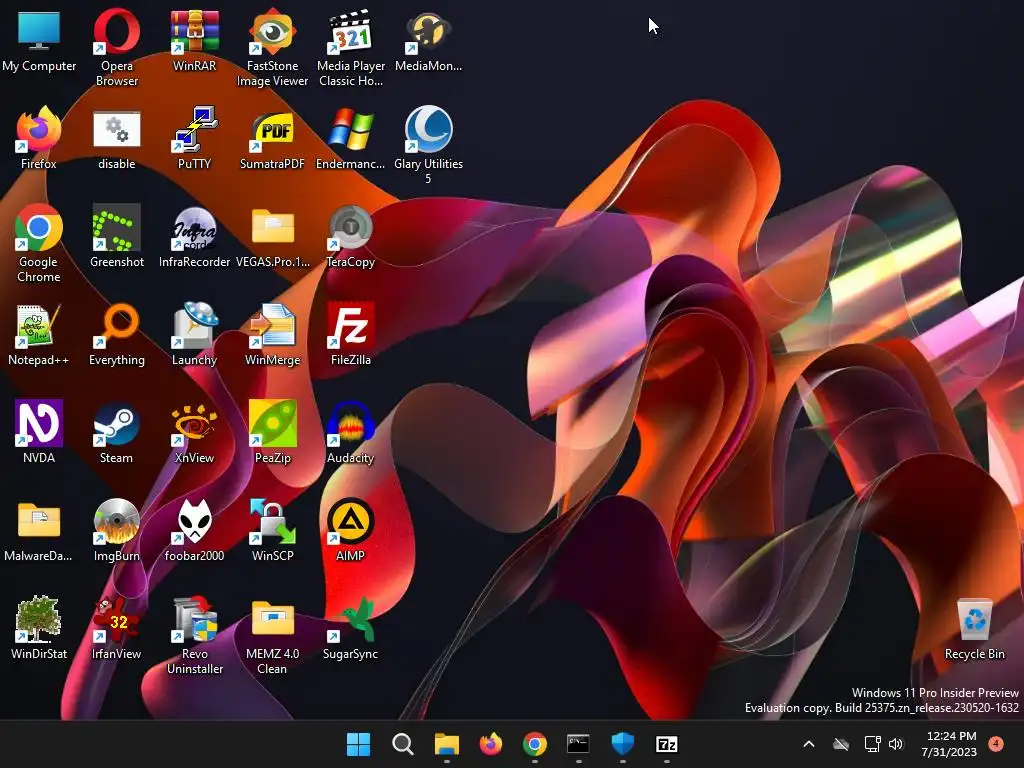The image size is (1024, 768).
Task: Open File Explorer from the taskbar
Action: (447, 744)
